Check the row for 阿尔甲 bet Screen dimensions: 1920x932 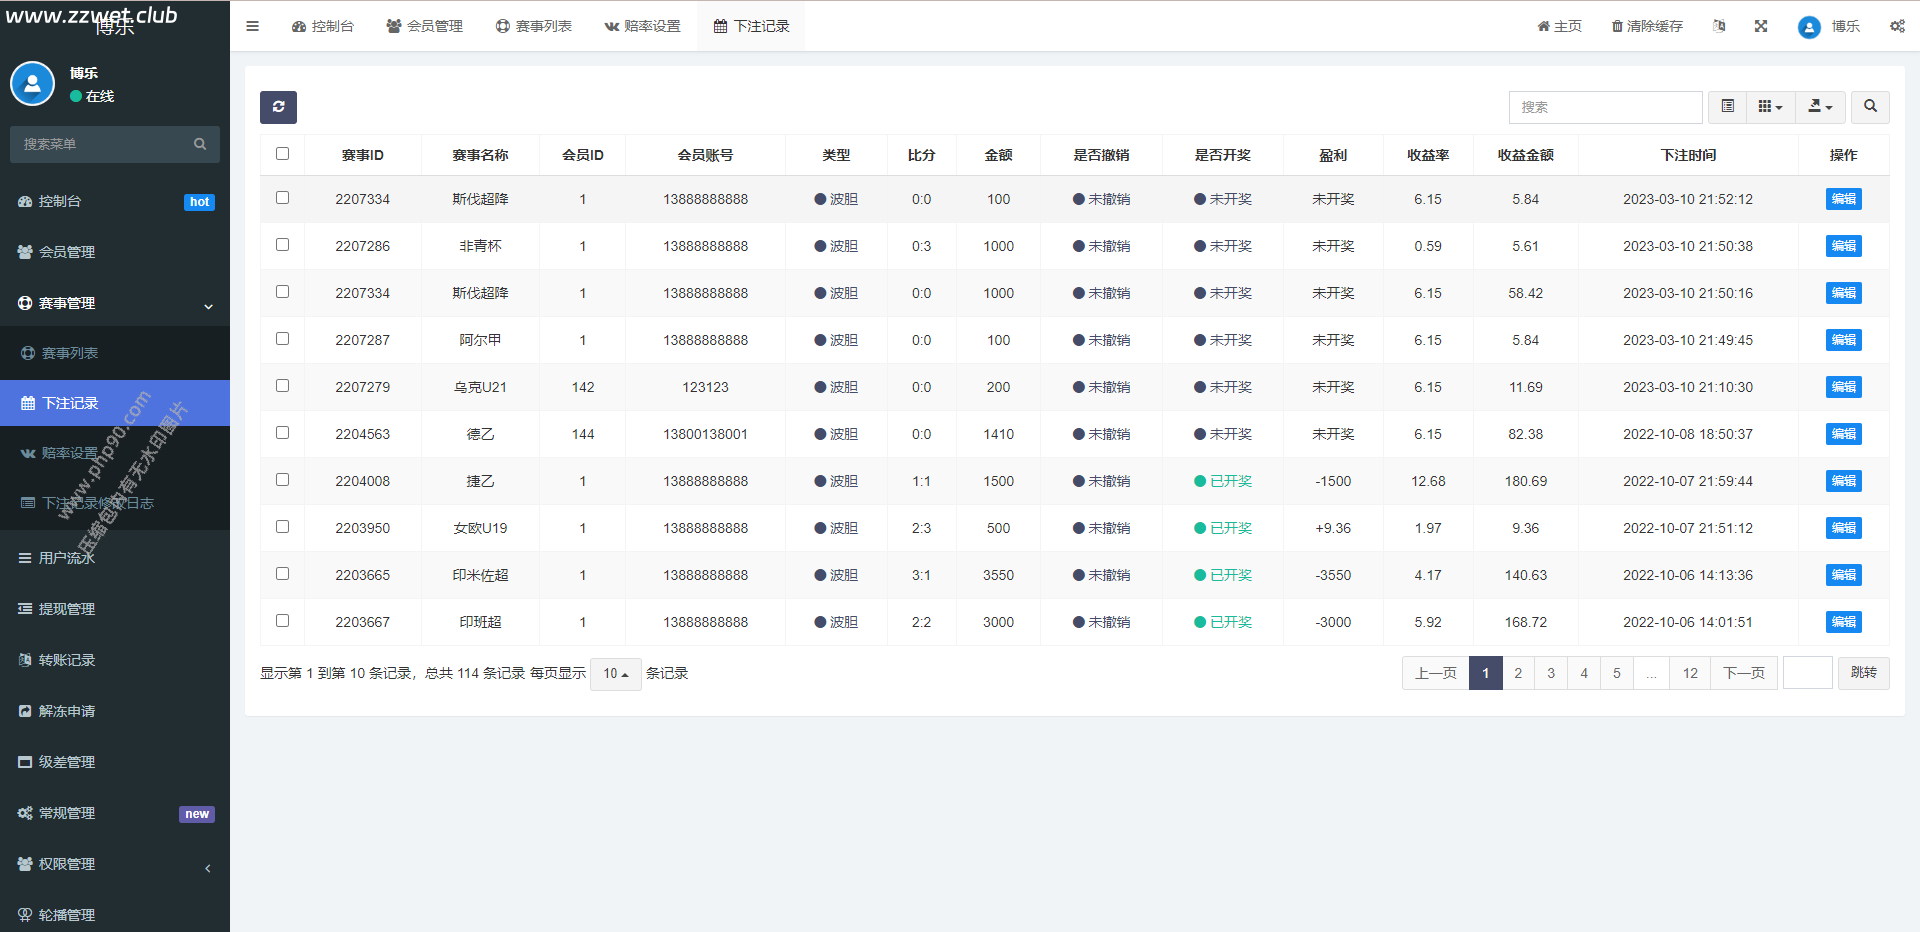pyautogui.click(x=282, y=339)
